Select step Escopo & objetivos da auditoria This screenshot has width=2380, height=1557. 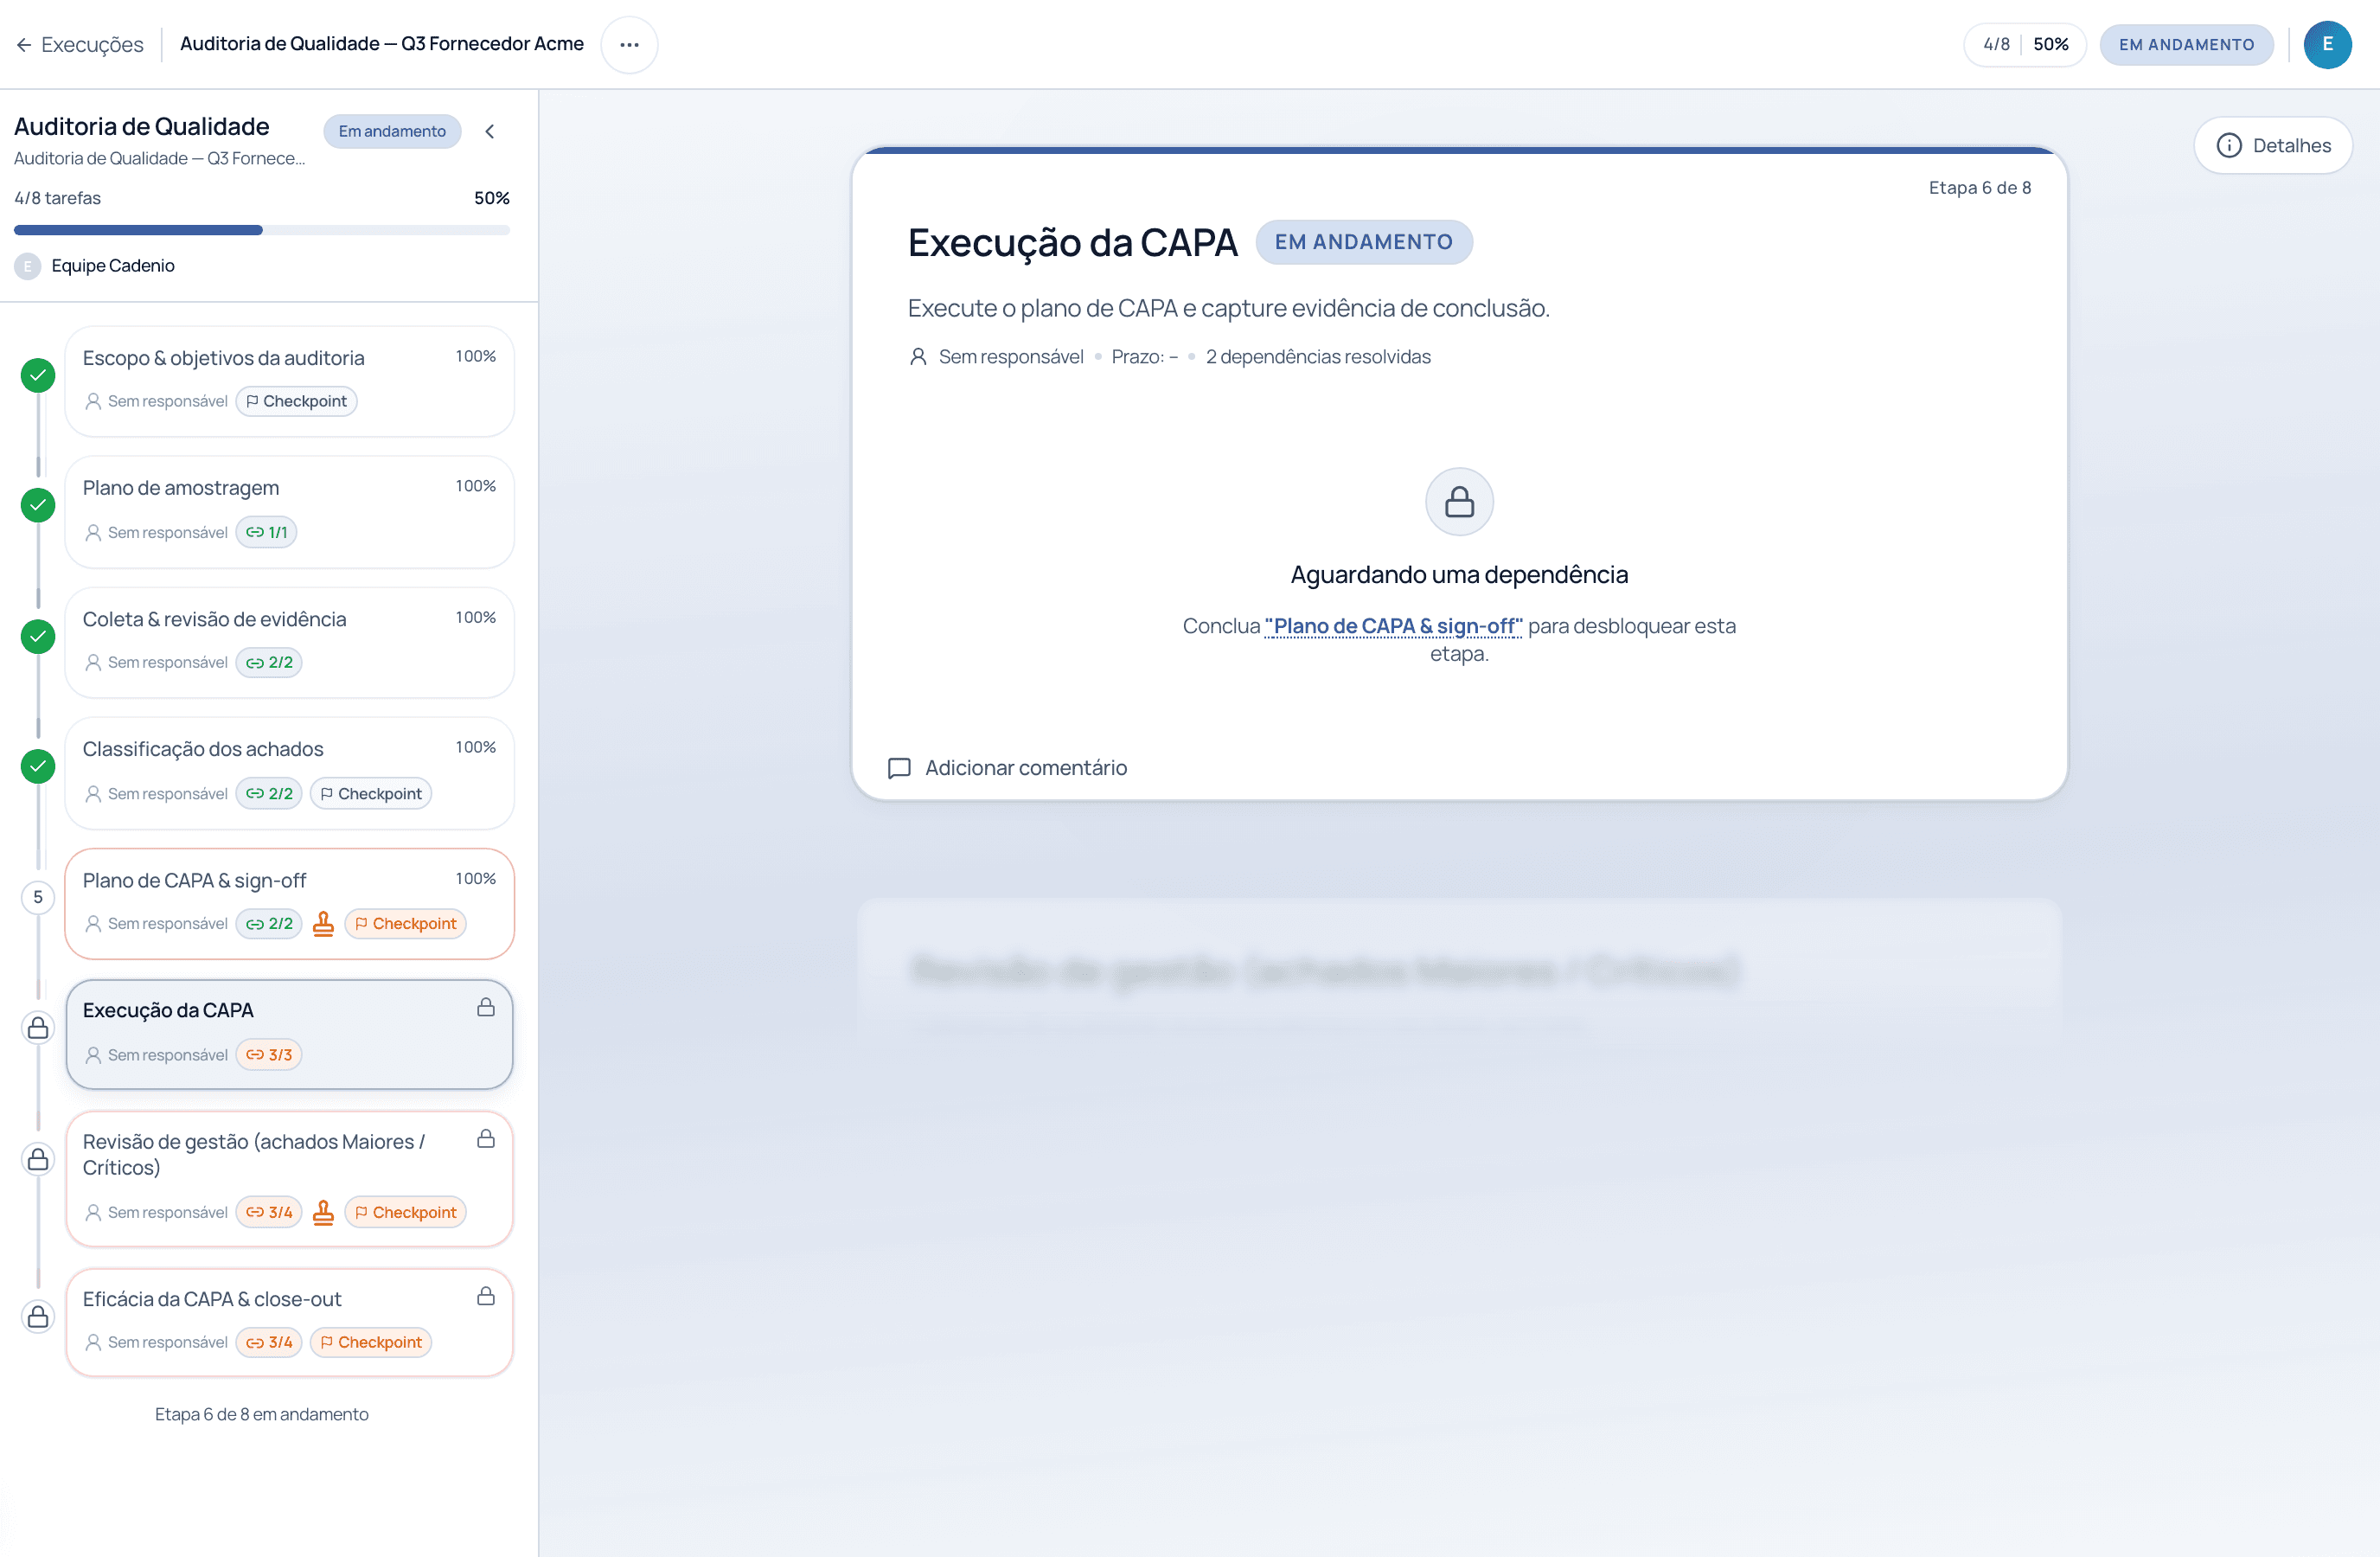tap(289, 381)
